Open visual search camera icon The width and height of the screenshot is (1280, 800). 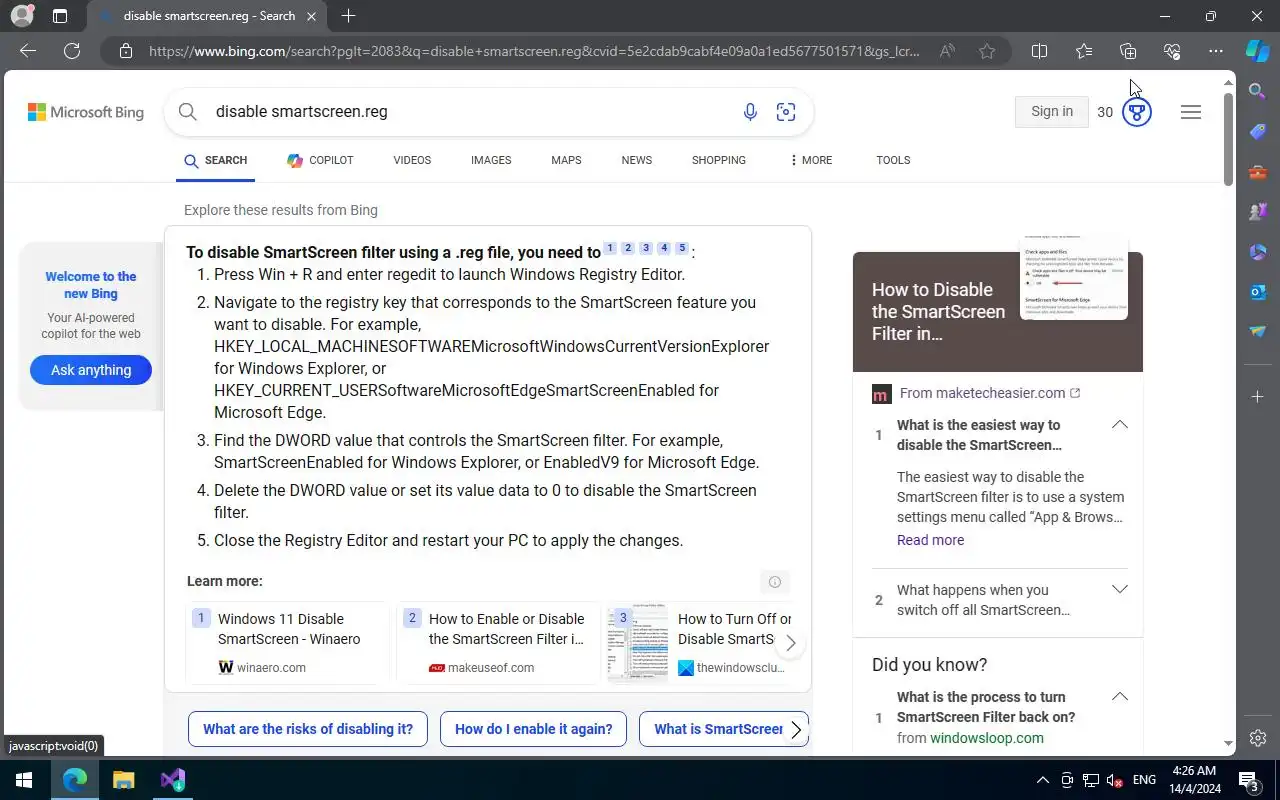(786, 112)
